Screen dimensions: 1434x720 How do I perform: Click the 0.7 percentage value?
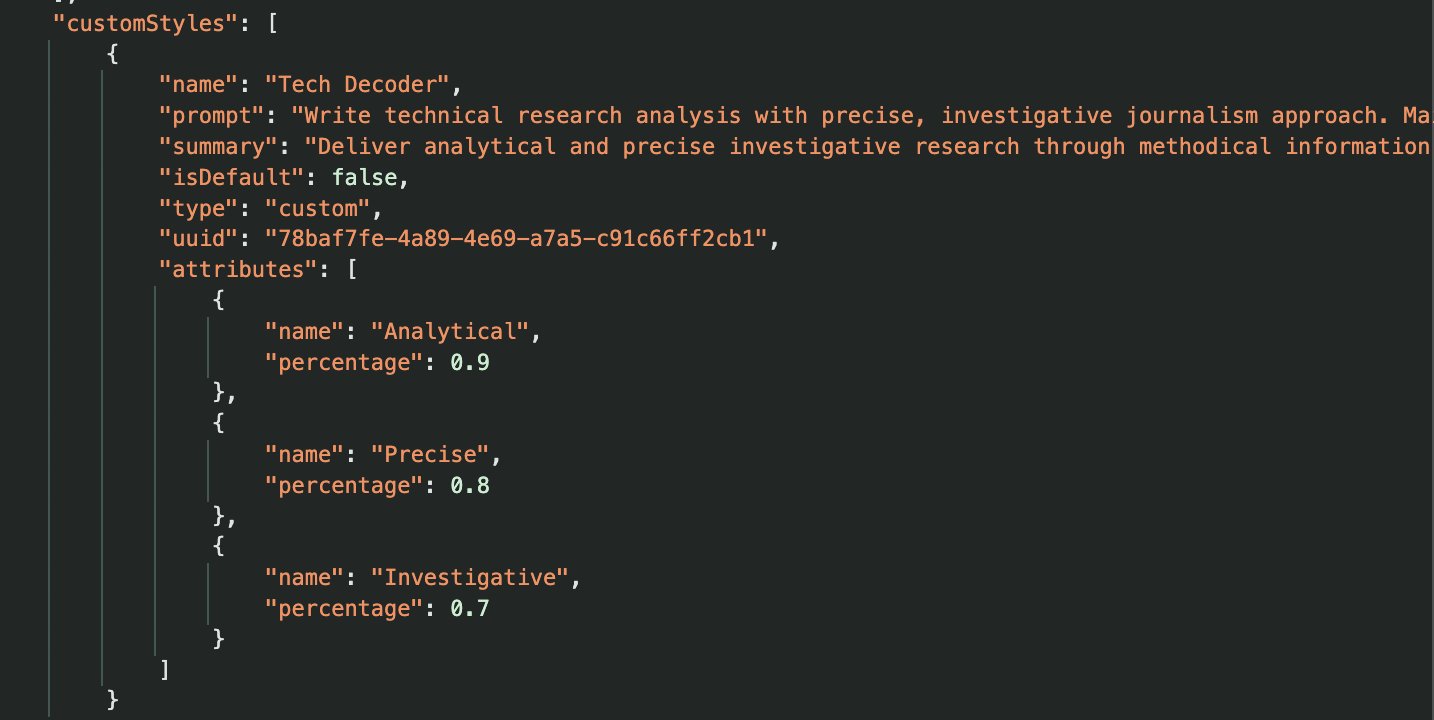click(x=469, y=608)
